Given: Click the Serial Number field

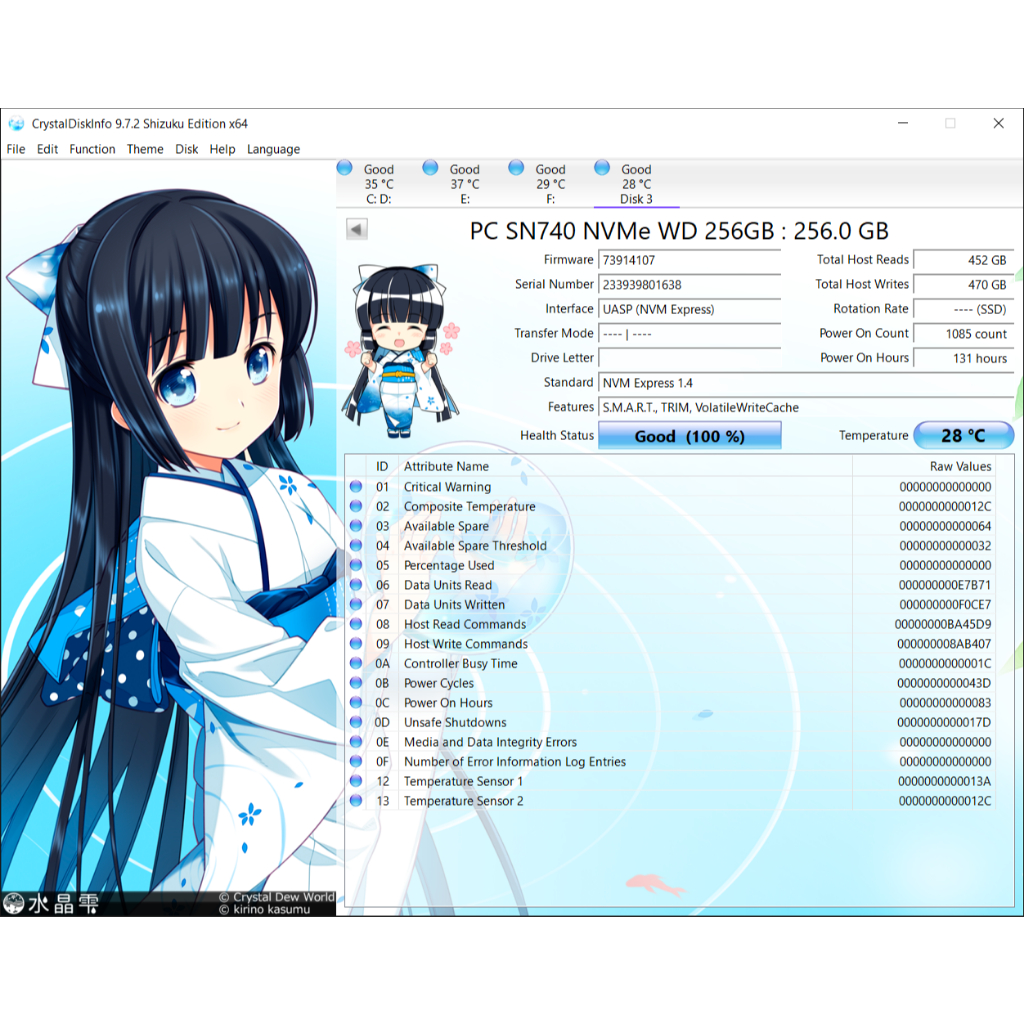Looking at the screenshot, I should pos(689,285).
